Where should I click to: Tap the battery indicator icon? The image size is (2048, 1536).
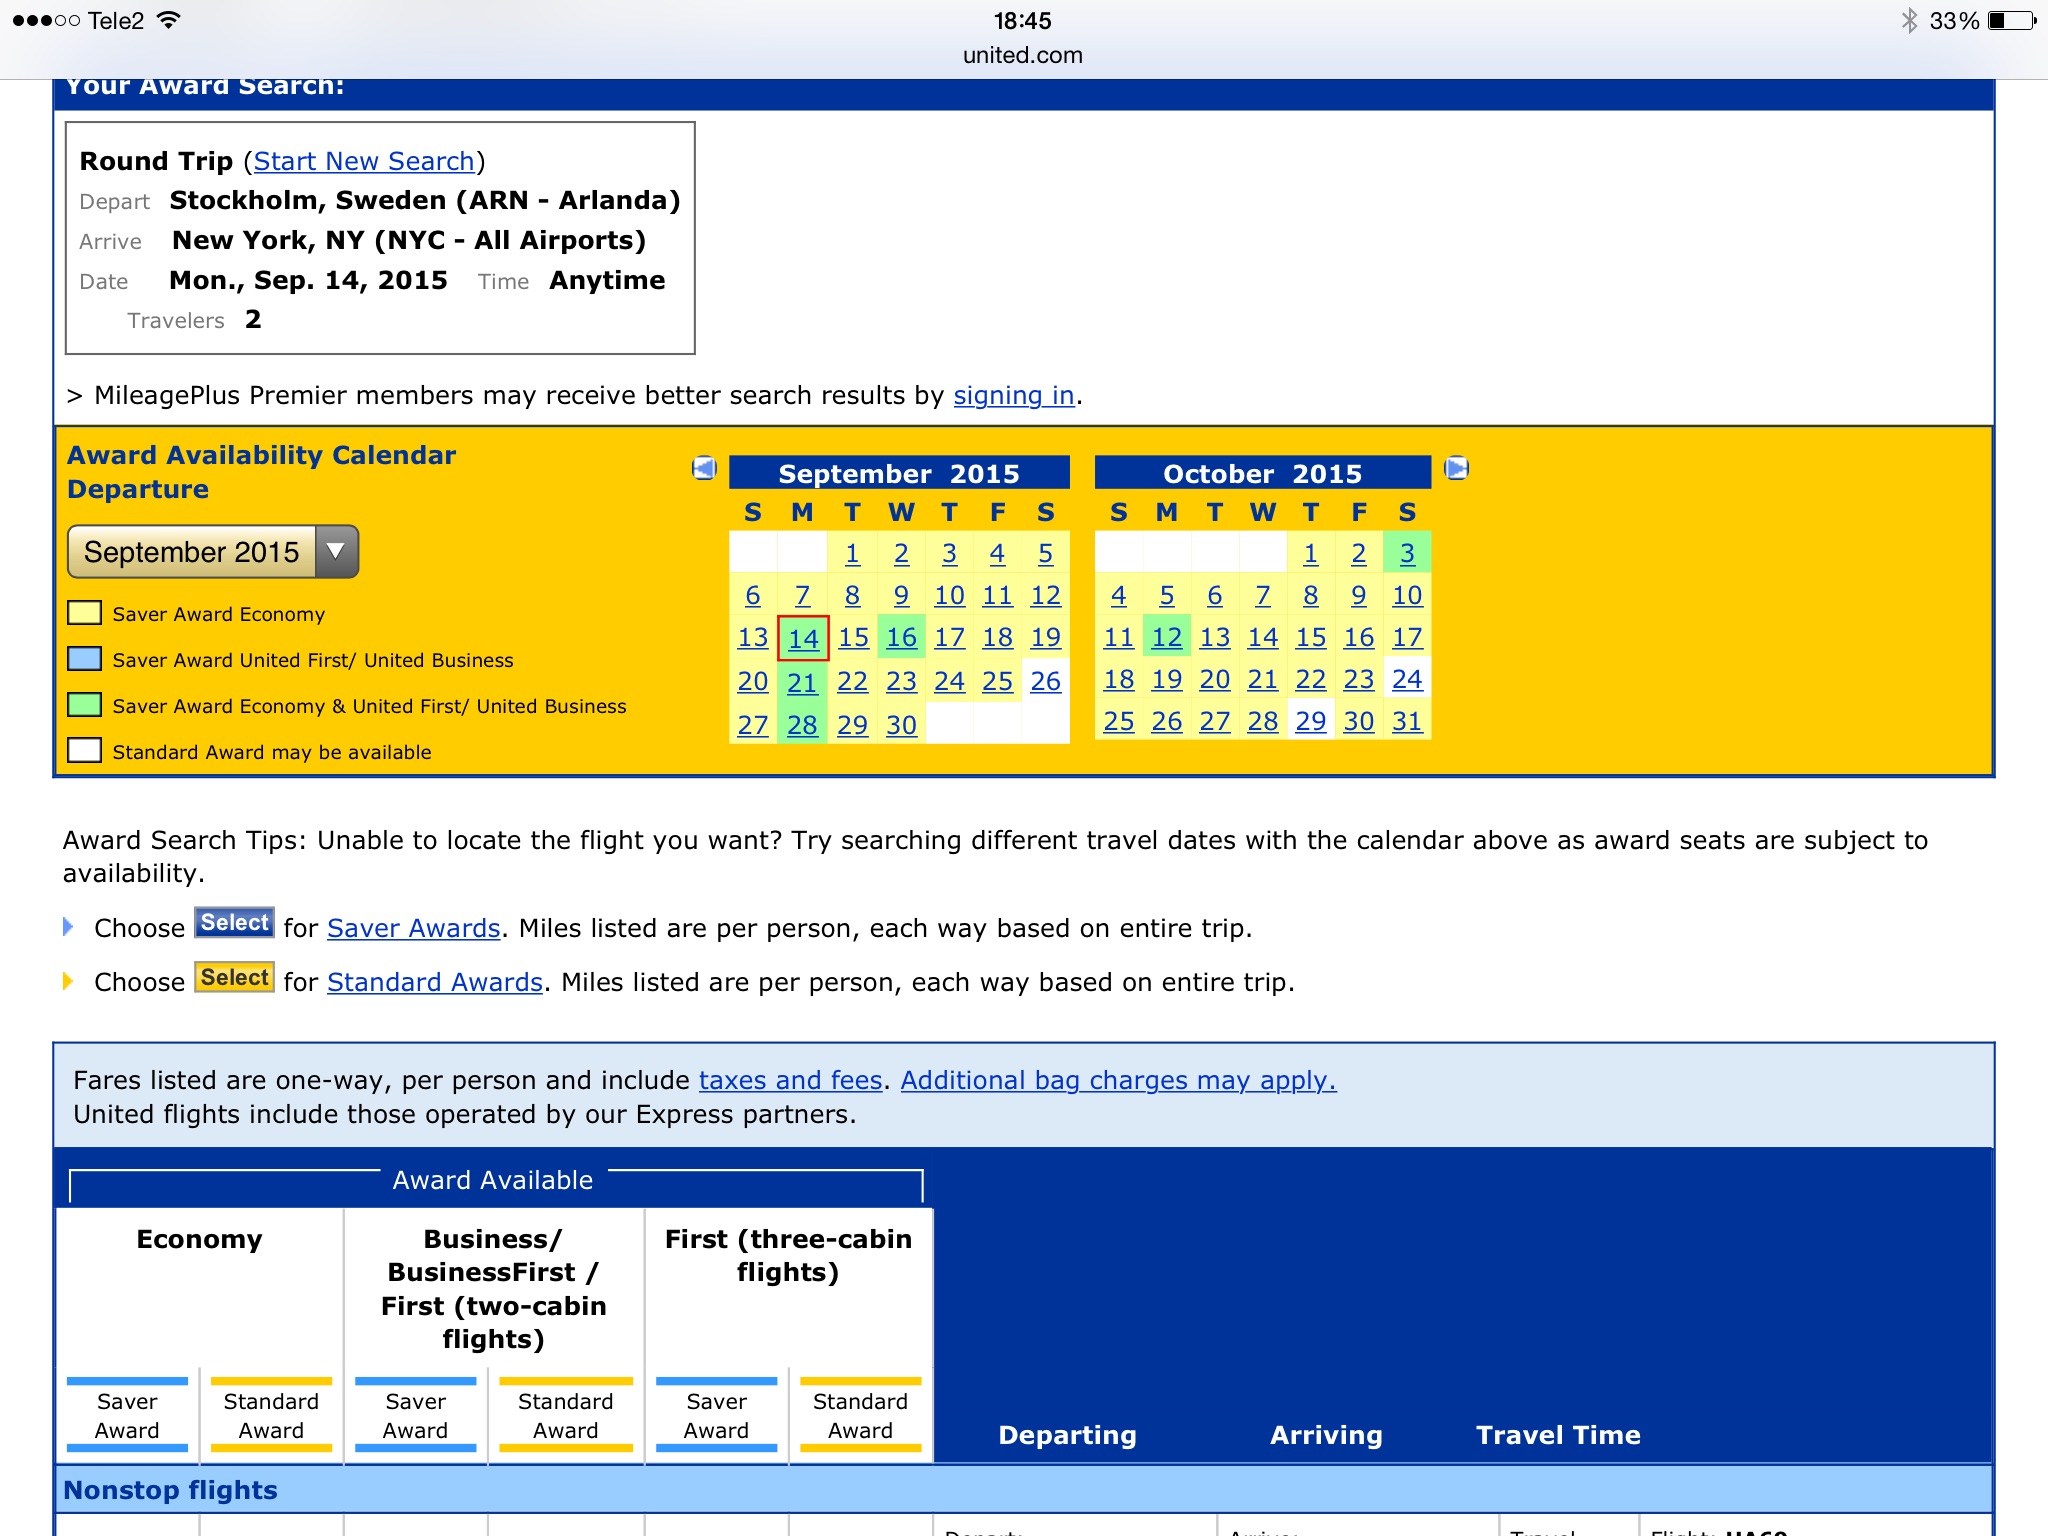pyautogui.click(x=2013, y=20)
